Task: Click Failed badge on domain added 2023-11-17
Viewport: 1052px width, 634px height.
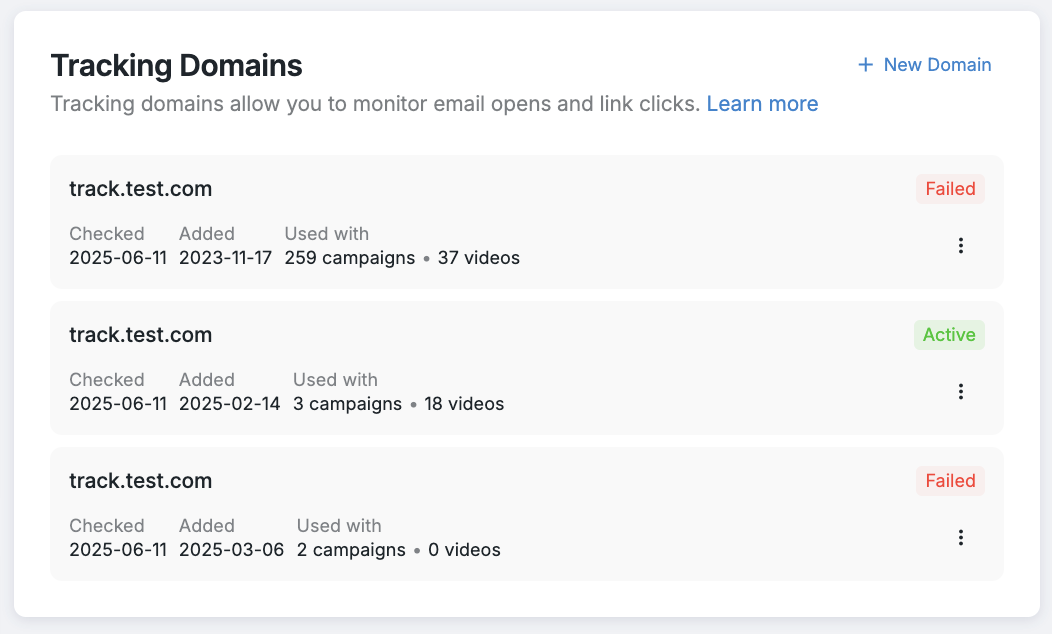Action: (950, 189)
